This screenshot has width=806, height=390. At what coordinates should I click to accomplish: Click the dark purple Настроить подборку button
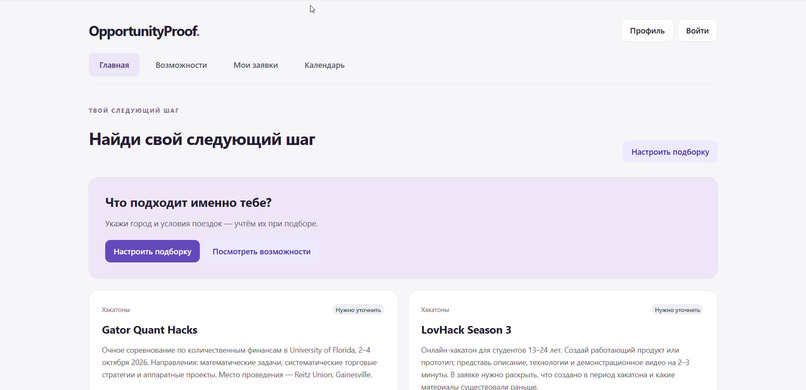pos(152,251)
